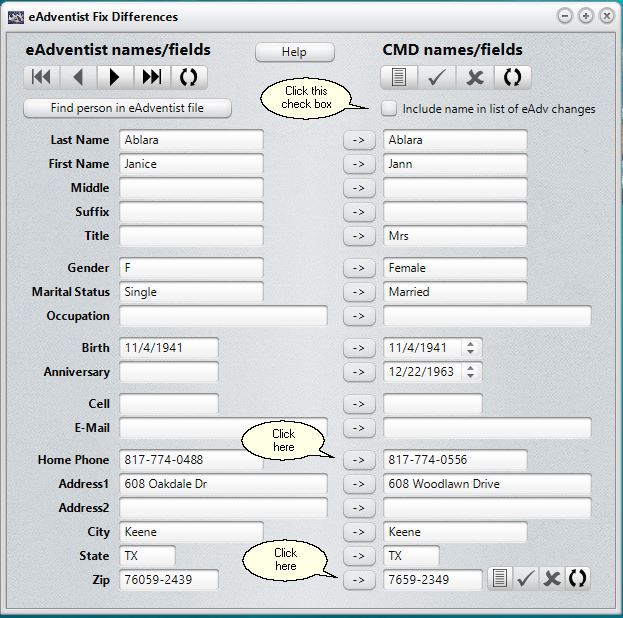623x618 pixels.
Task: Click the bottom checkmark icon beside Zip
Action: tap(526, 578)
